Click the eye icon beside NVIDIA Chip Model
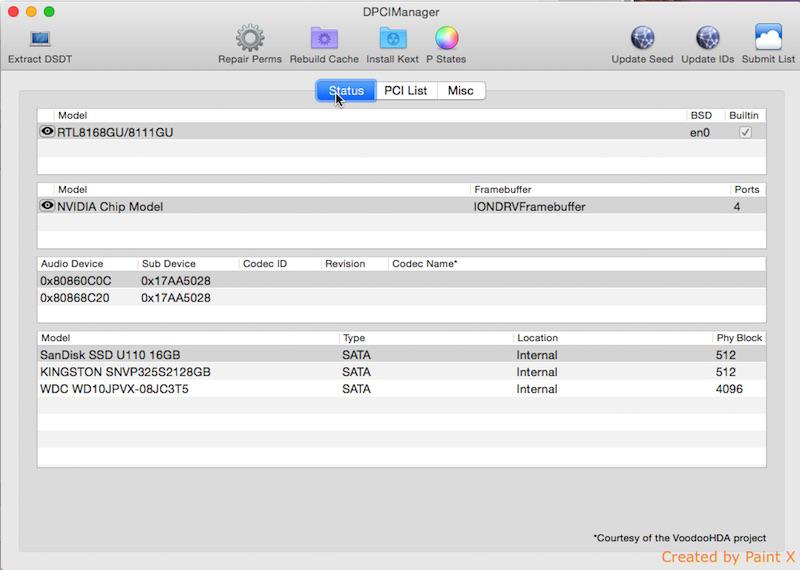This screenshot has height=570, width=800. [x=47, y=206]
